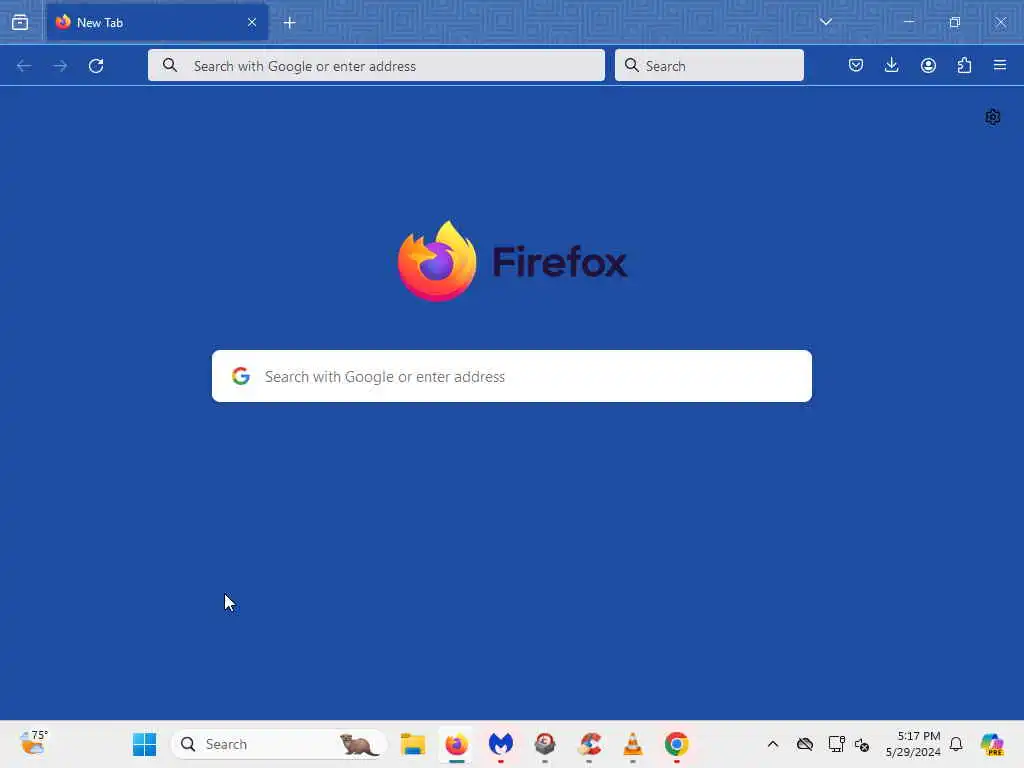Personalize new tab via gear icon
The width and height of the screenshot is (1024, 768).
click(x=993, y=117)
